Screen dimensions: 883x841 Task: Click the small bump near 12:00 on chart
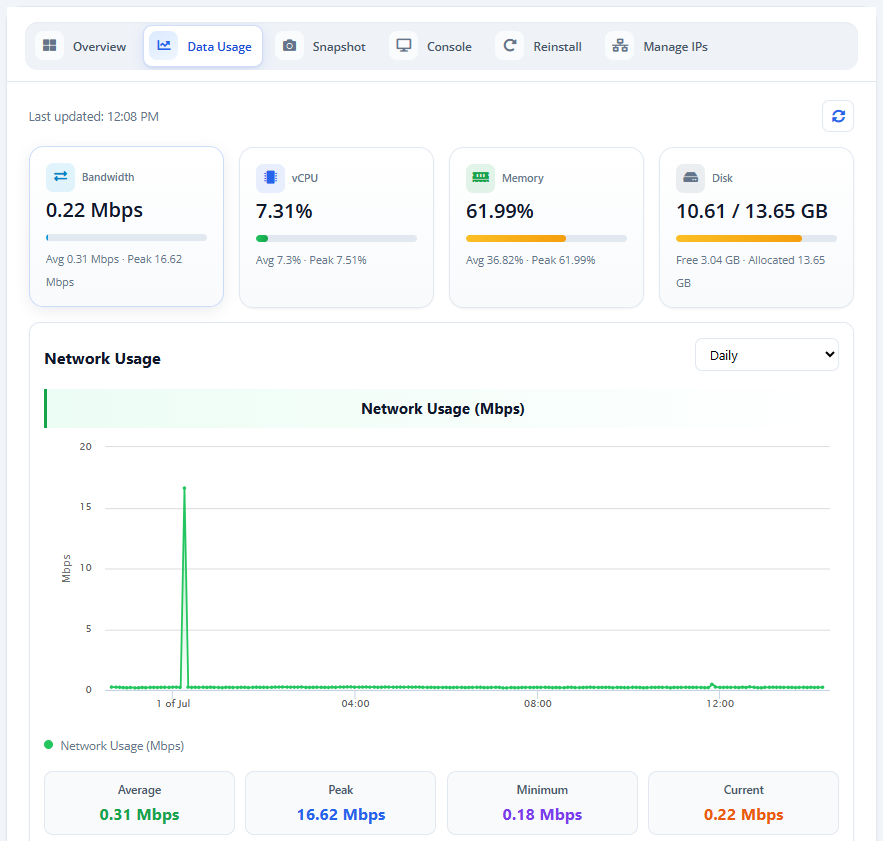tap(712, 684)
